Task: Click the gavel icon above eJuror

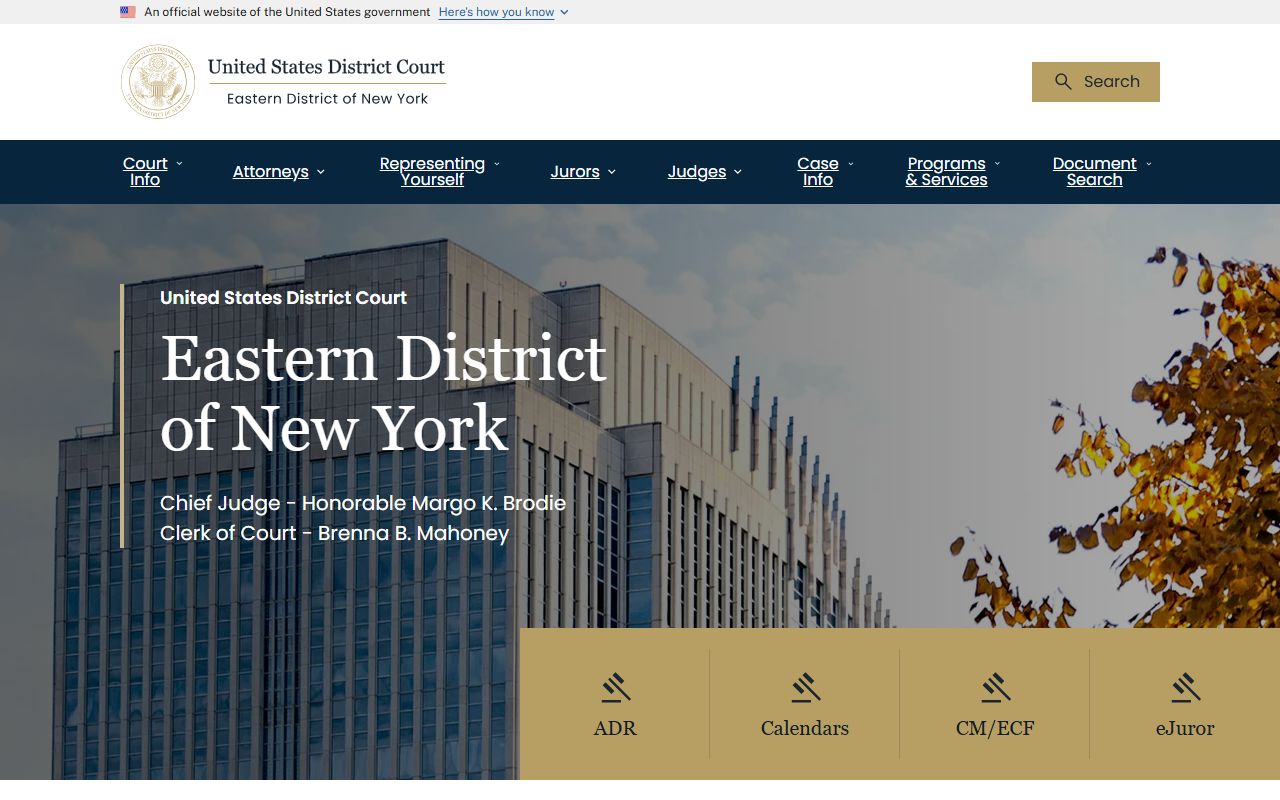Action: coord(1185,688)
